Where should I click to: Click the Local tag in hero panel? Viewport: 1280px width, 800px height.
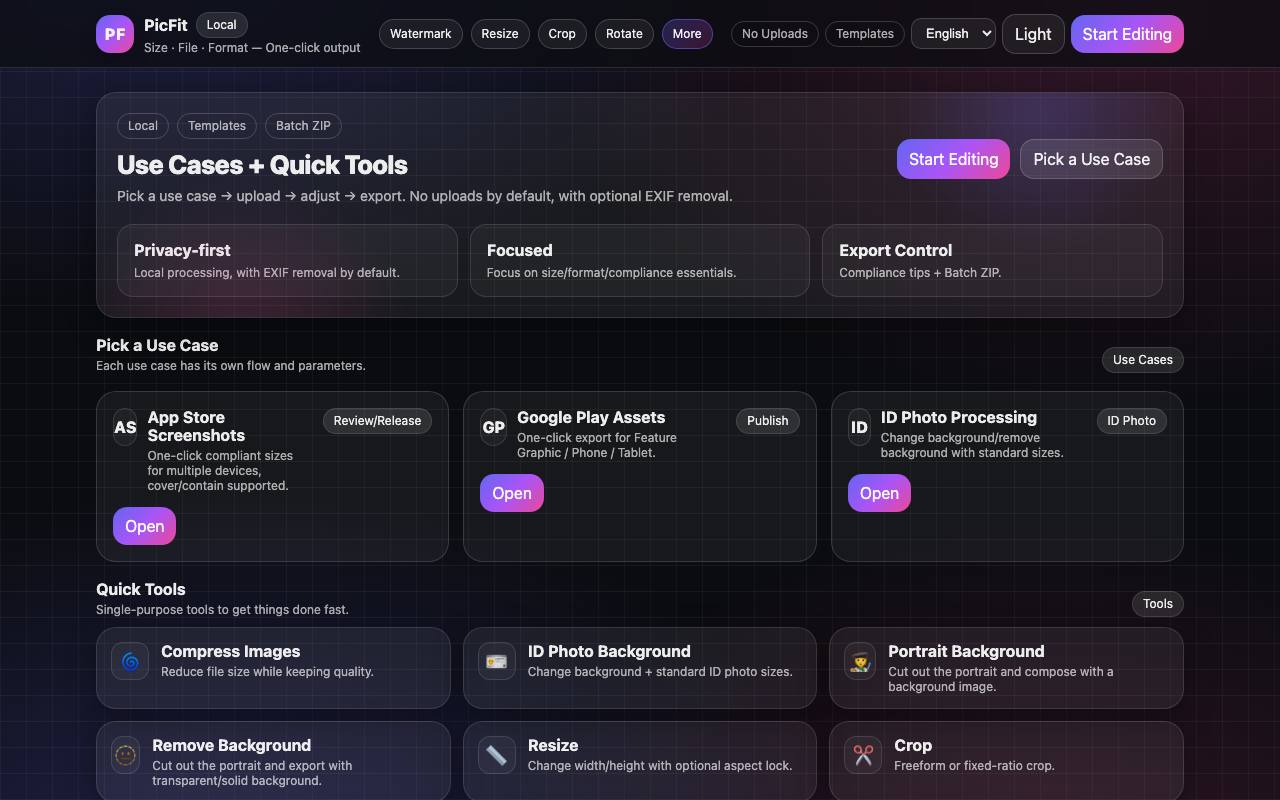[x=143, y=126]
